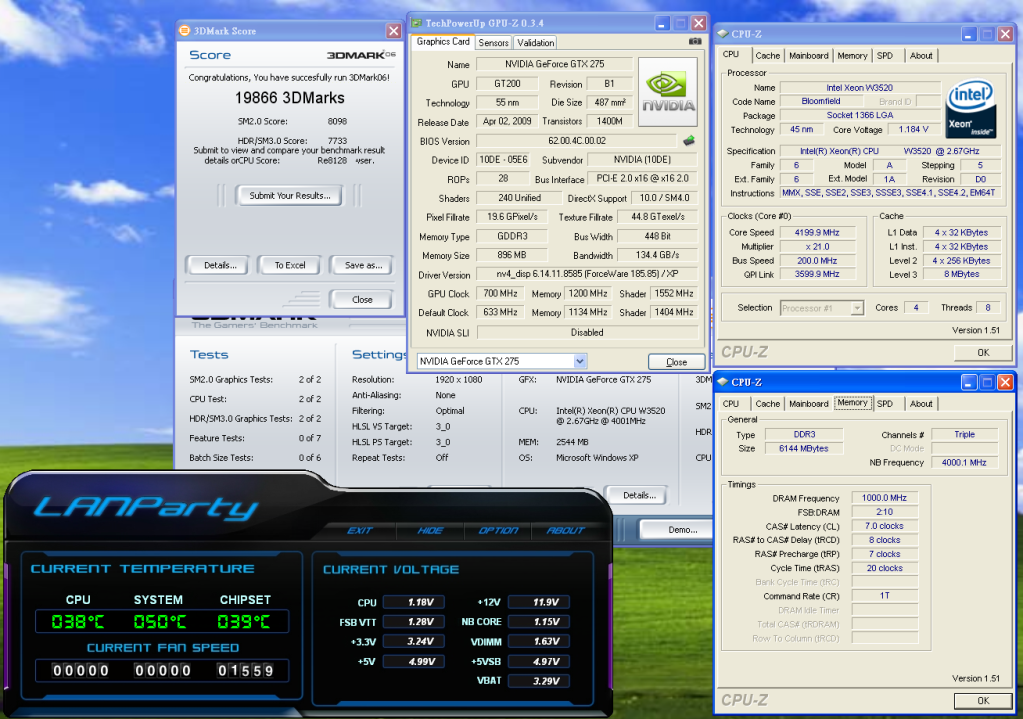Screen dimensions: 1023x719
Task: Click the GPU-Z title bar icon
Action: click(x=417, y=23)
